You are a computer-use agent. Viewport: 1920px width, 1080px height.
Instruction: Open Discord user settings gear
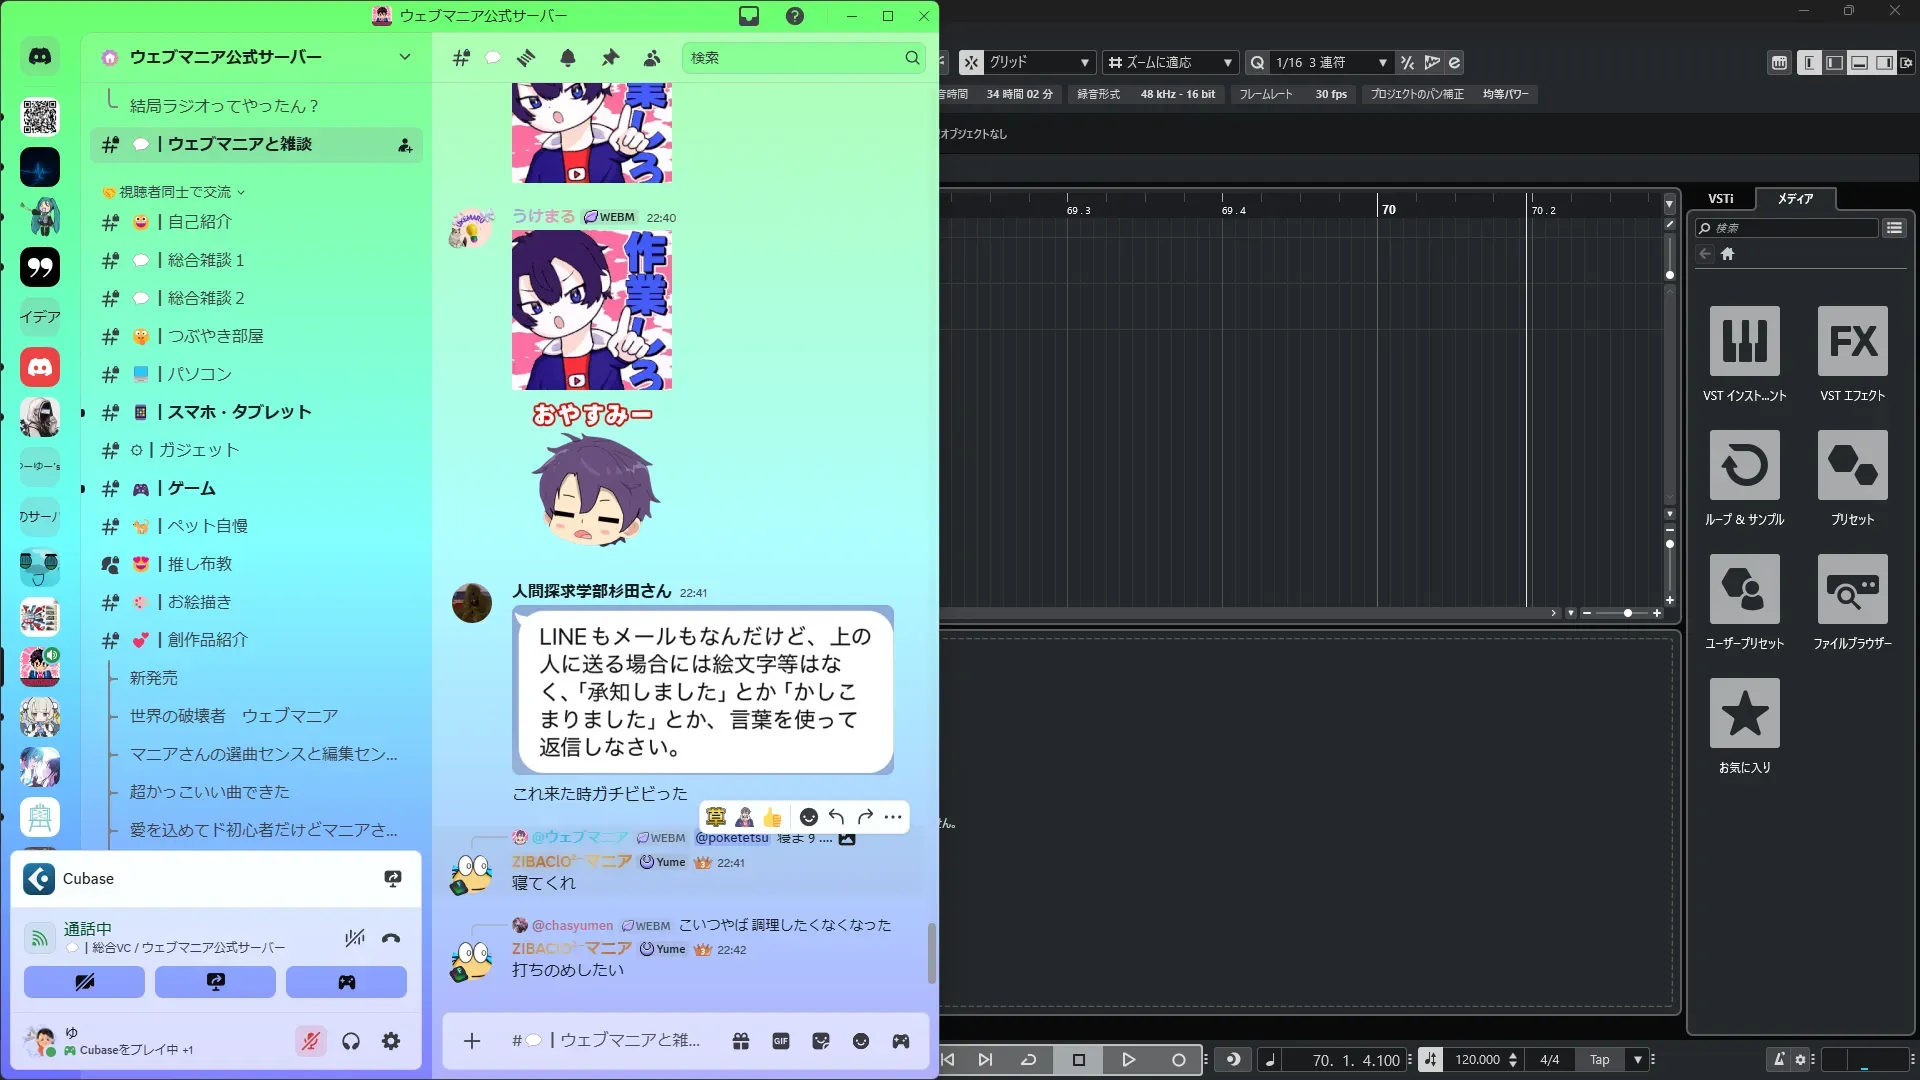(391, 1042)
